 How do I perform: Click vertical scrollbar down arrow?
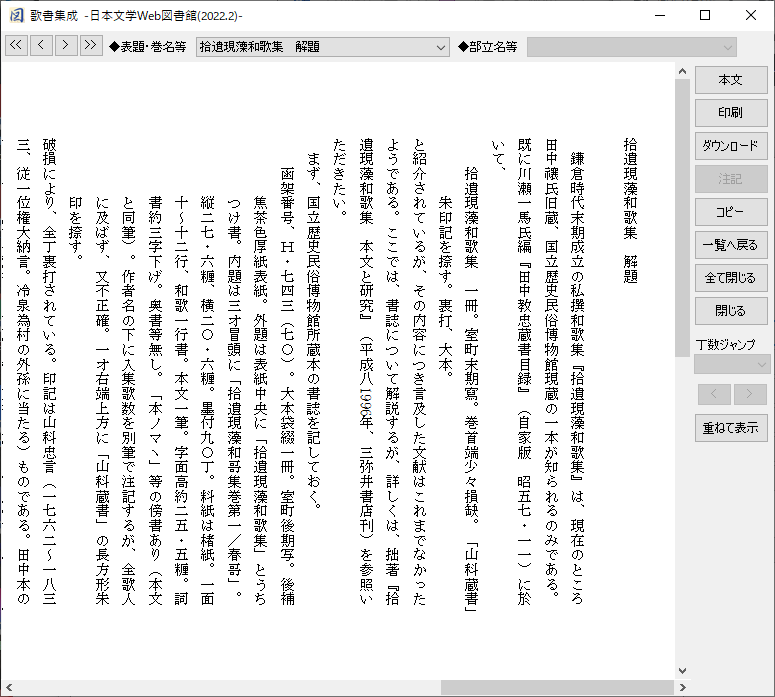[683, 671]
